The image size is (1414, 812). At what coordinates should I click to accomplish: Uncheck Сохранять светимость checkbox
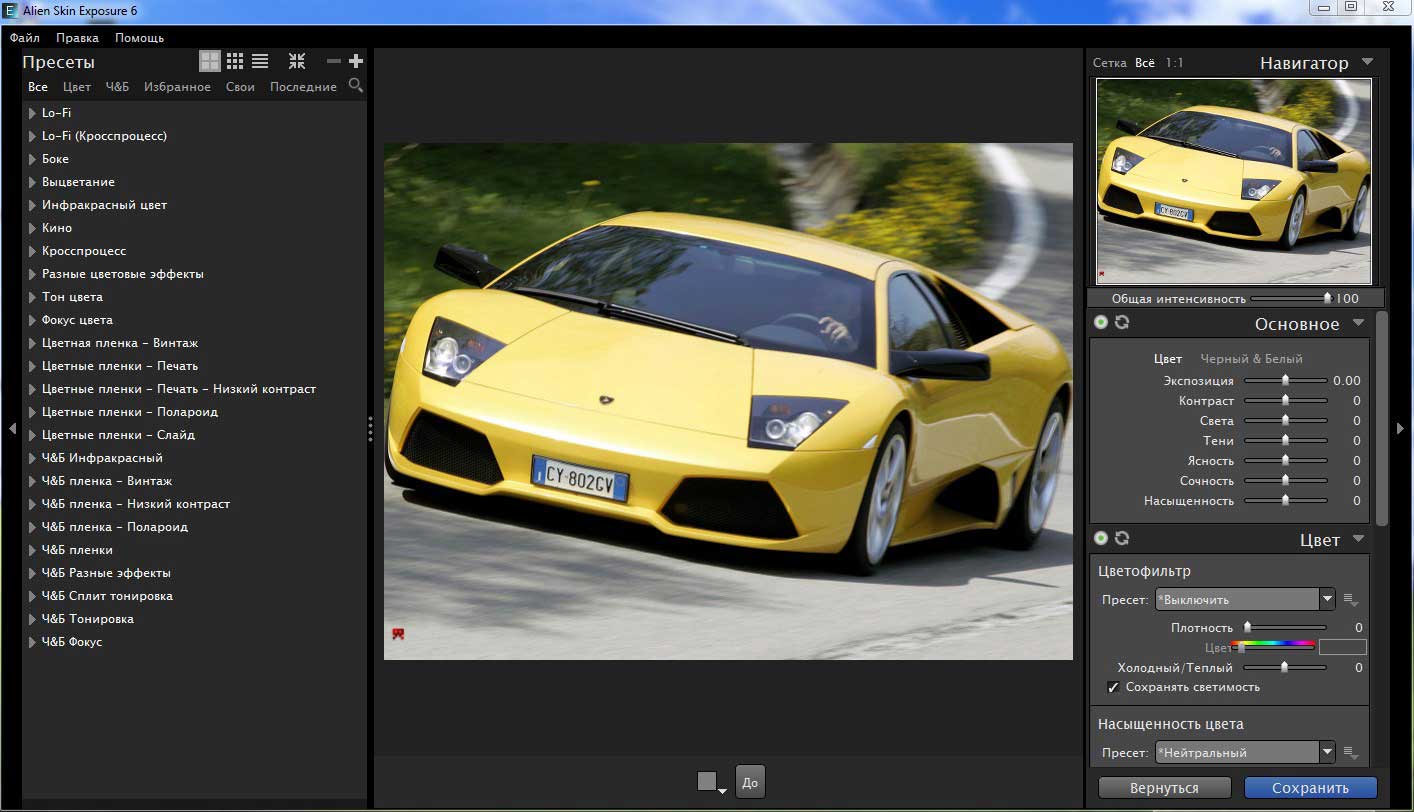click(x=1113, y=687)
